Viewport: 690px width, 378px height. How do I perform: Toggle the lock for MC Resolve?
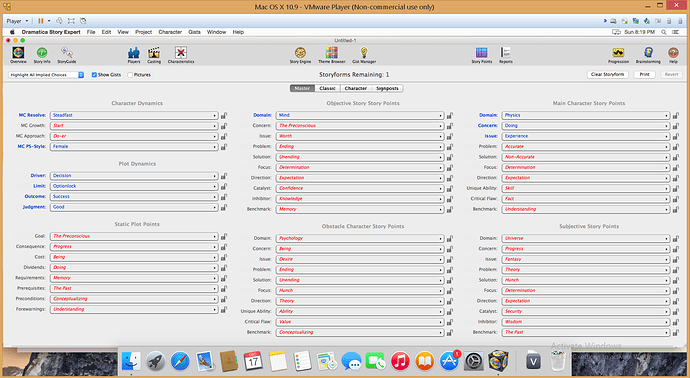tap(224, 115)
